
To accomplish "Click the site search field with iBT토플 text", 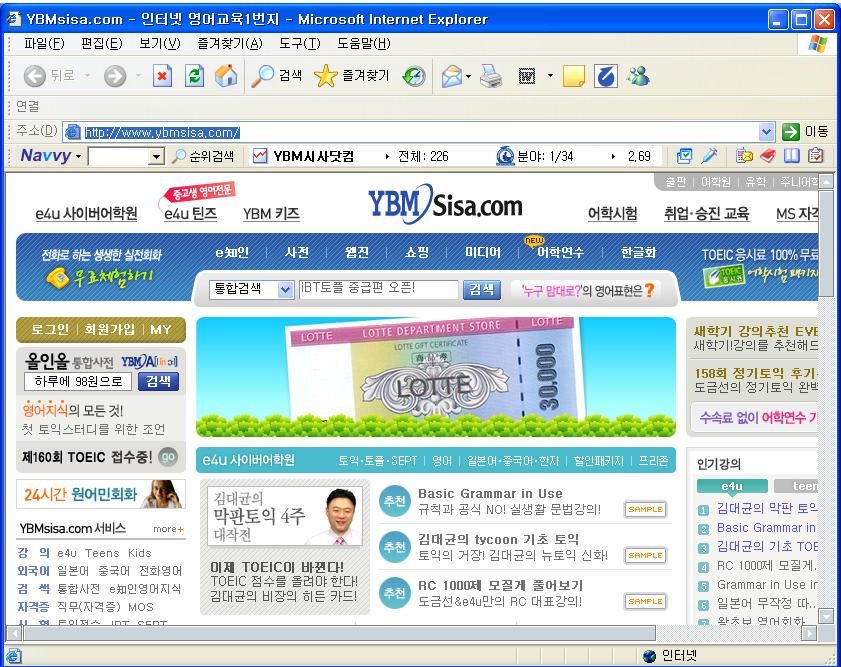I will pos(378,290).
